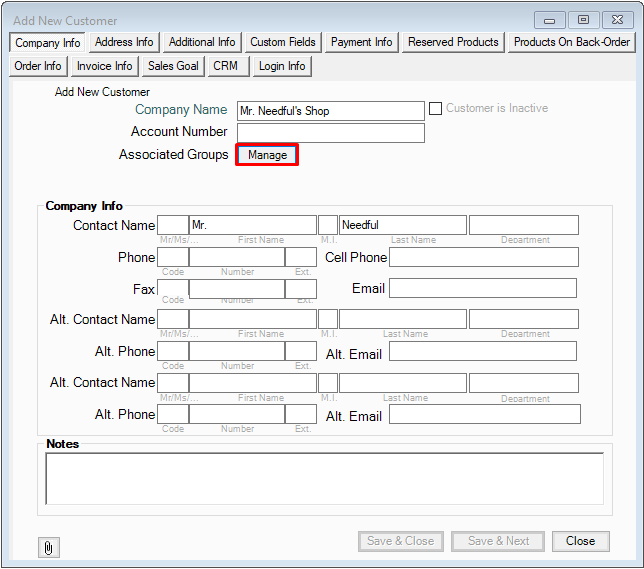
Task: Click the Cell Phone text field
Action: pos(483,258)
